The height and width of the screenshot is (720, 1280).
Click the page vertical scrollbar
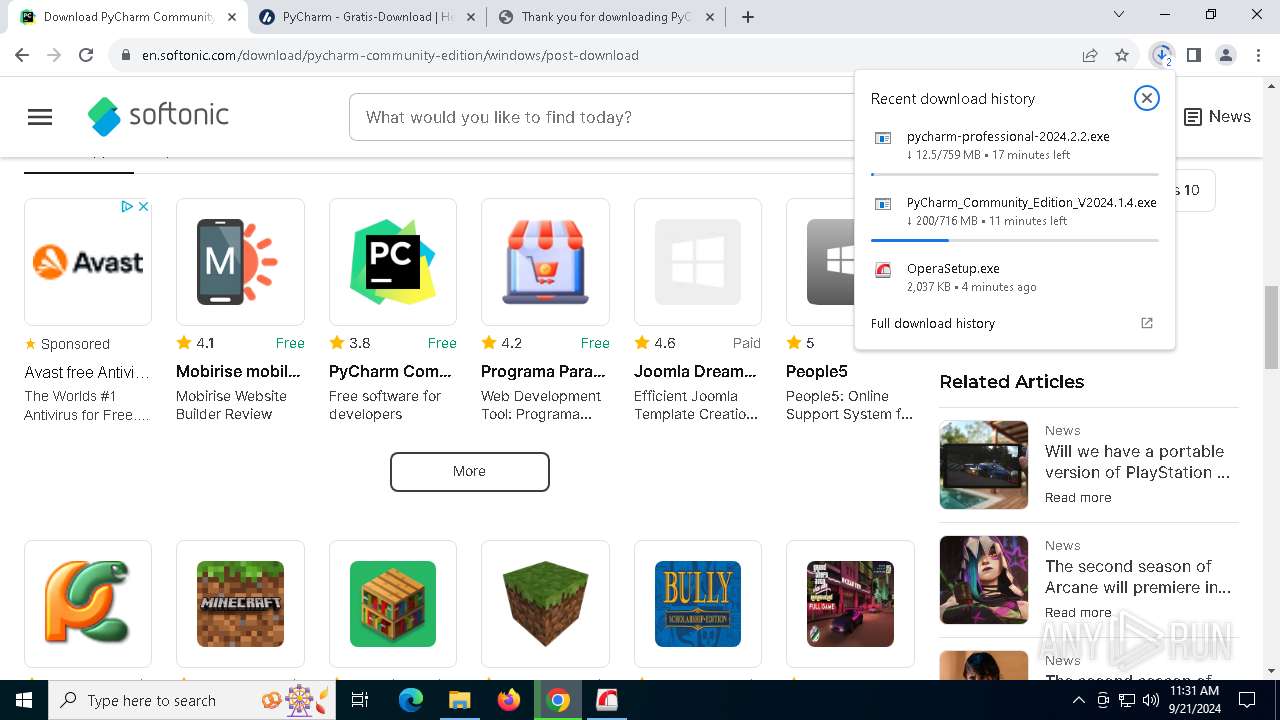tap(1271, 330)
